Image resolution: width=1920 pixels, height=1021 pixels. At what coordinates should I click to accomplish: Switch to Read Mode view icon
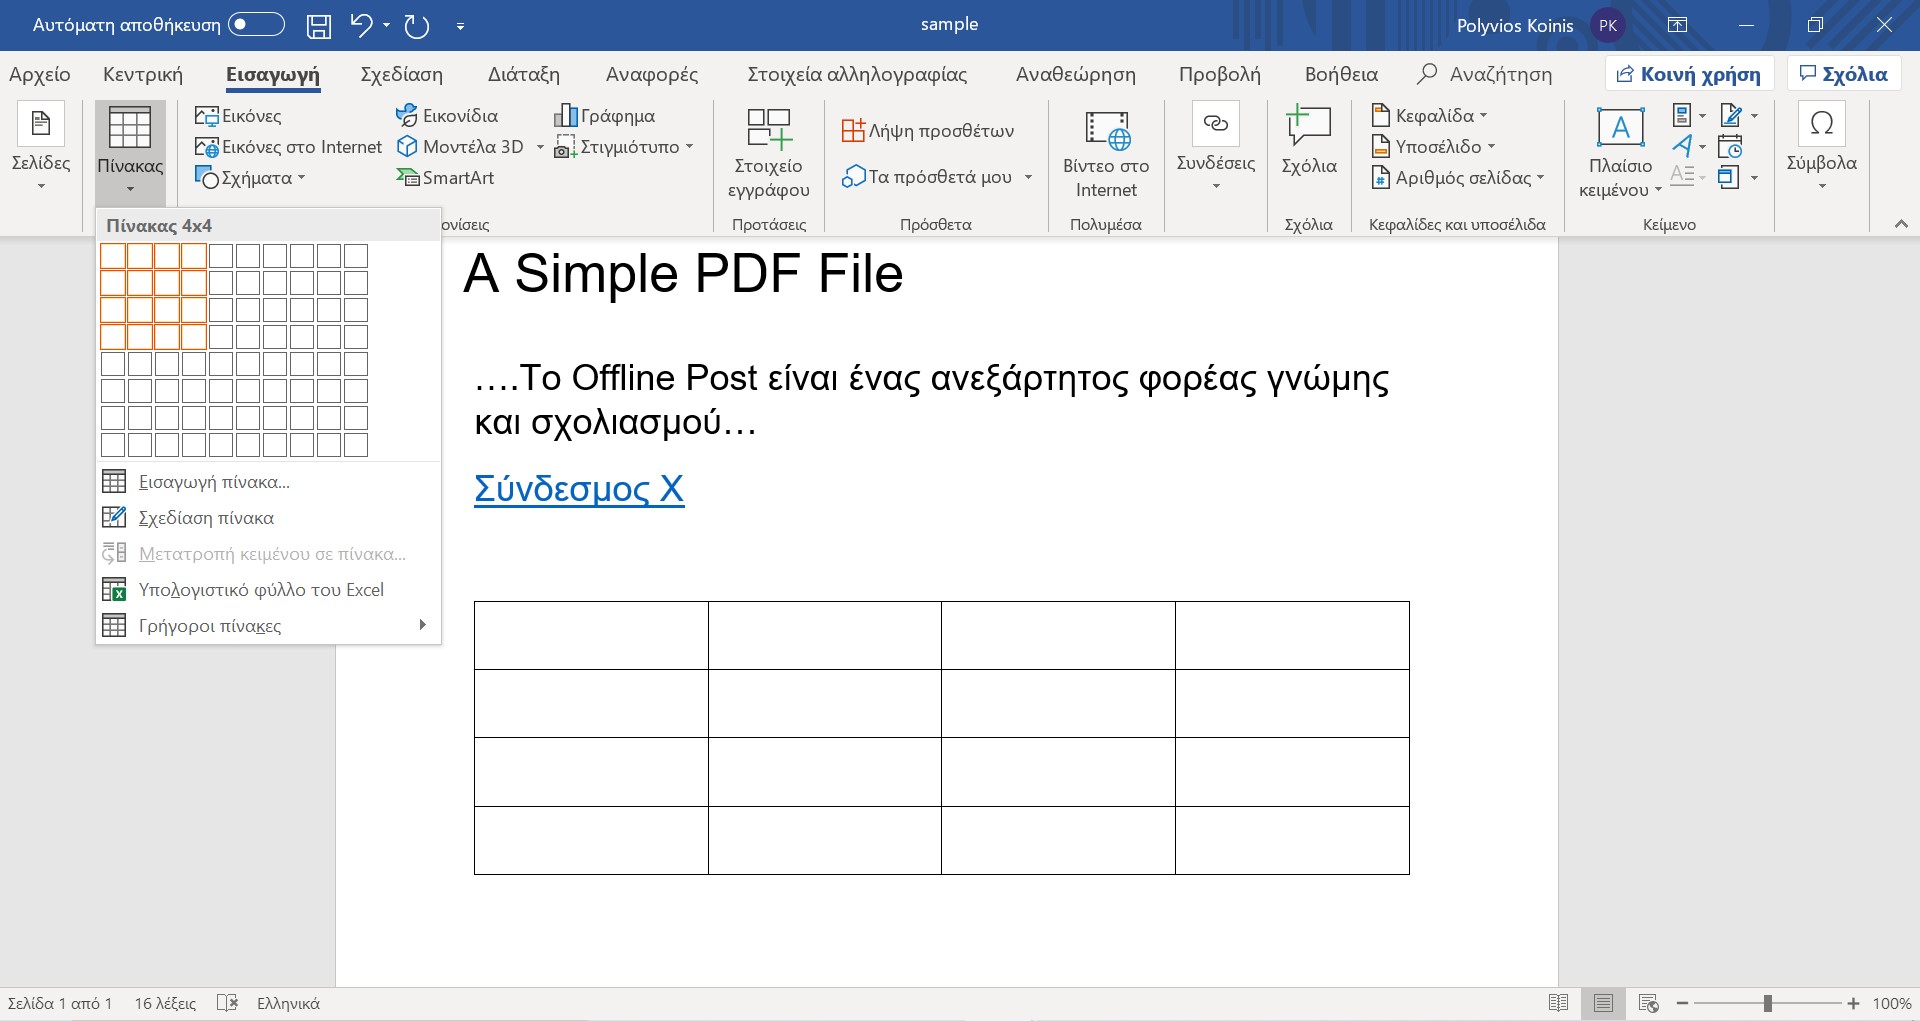pyautogui.click(x=1558, y=1003)
